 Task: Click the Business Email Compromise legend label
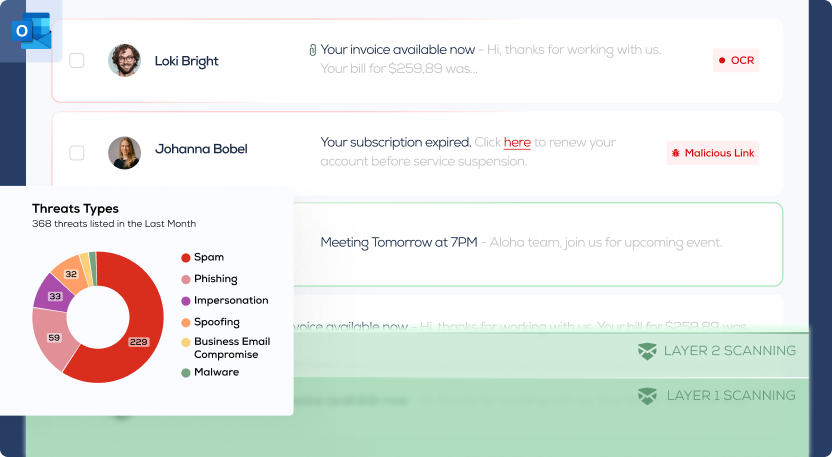[232, 348]
